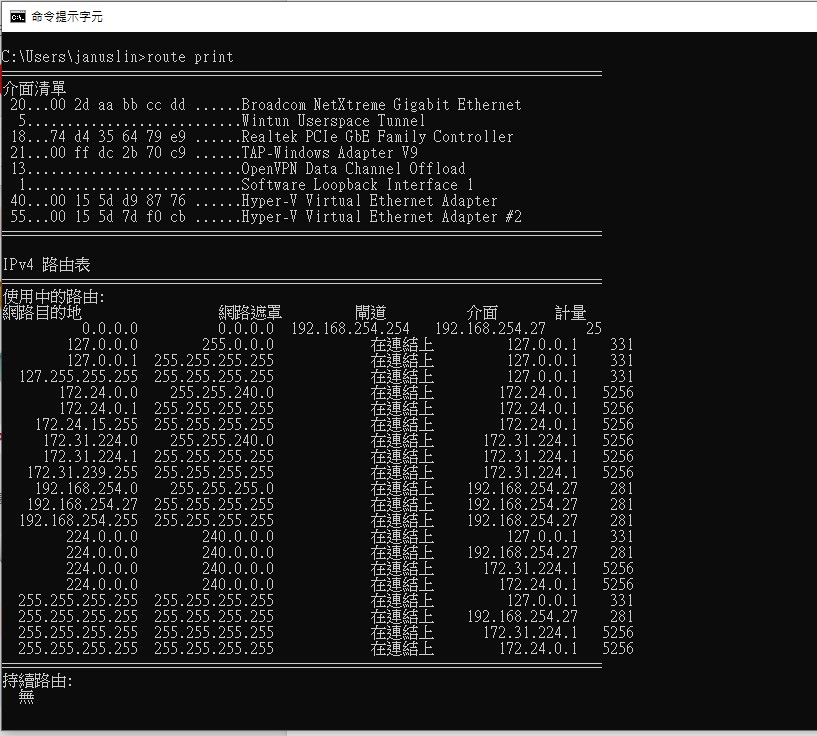Viewport: 817px width, 736px height.
Task: Click the IPv4 路由表 heading
Action: click(48, 265)
